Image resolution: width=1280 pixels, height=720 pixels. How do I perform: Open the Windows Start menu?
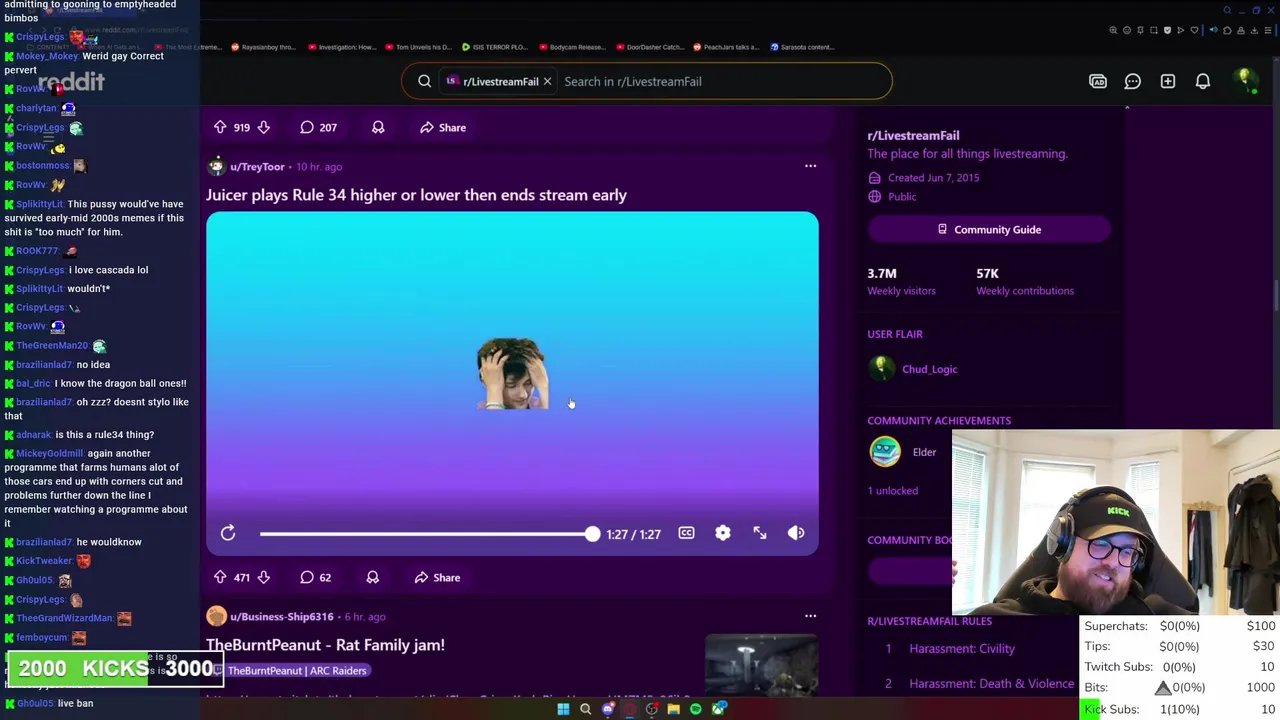pyautogui.click(x=563, y=709)
